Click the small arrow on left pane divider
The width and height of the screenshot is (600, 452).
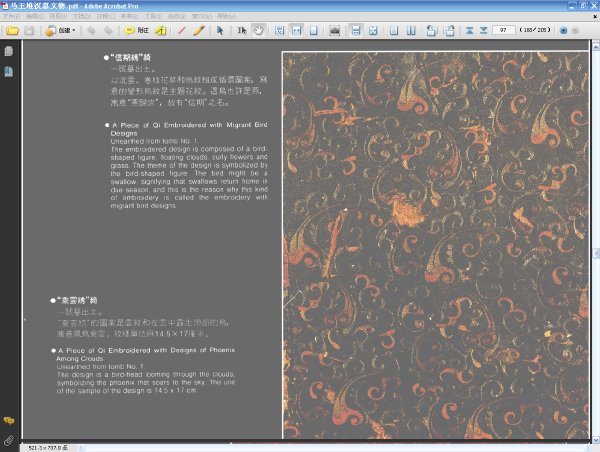click(25, 319)
